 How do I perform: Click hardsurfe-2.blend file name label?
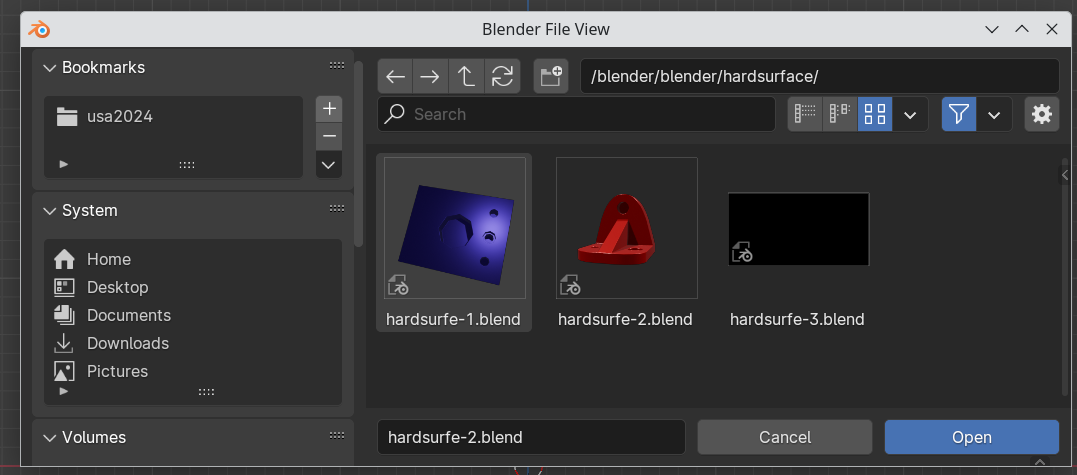tap(625, 320)
